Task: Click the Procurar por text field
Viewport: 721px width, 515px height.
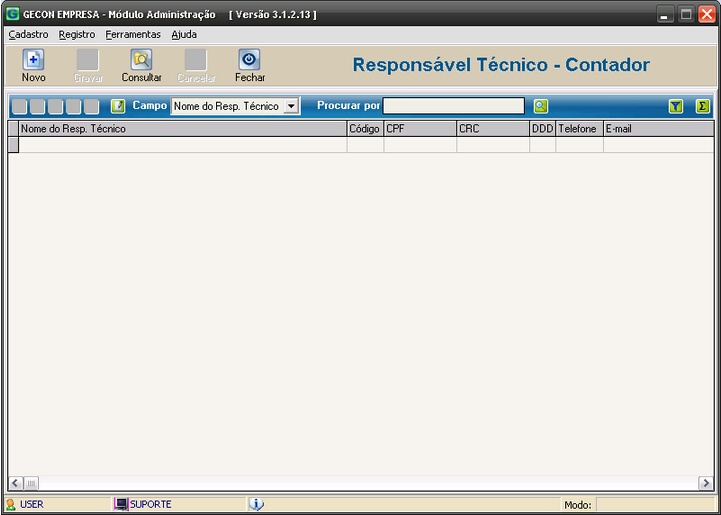Action: [x=453, y=106]
